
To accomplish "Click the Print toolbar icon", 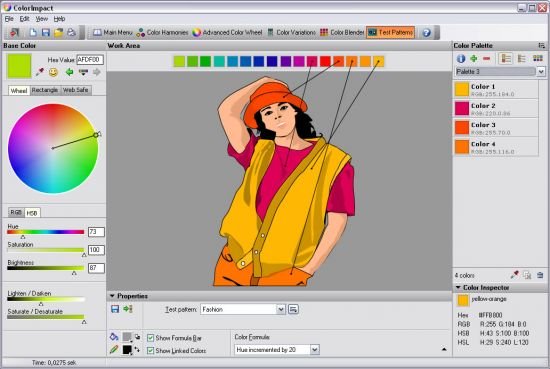I will pyautogui.click(x=71, y=32).
